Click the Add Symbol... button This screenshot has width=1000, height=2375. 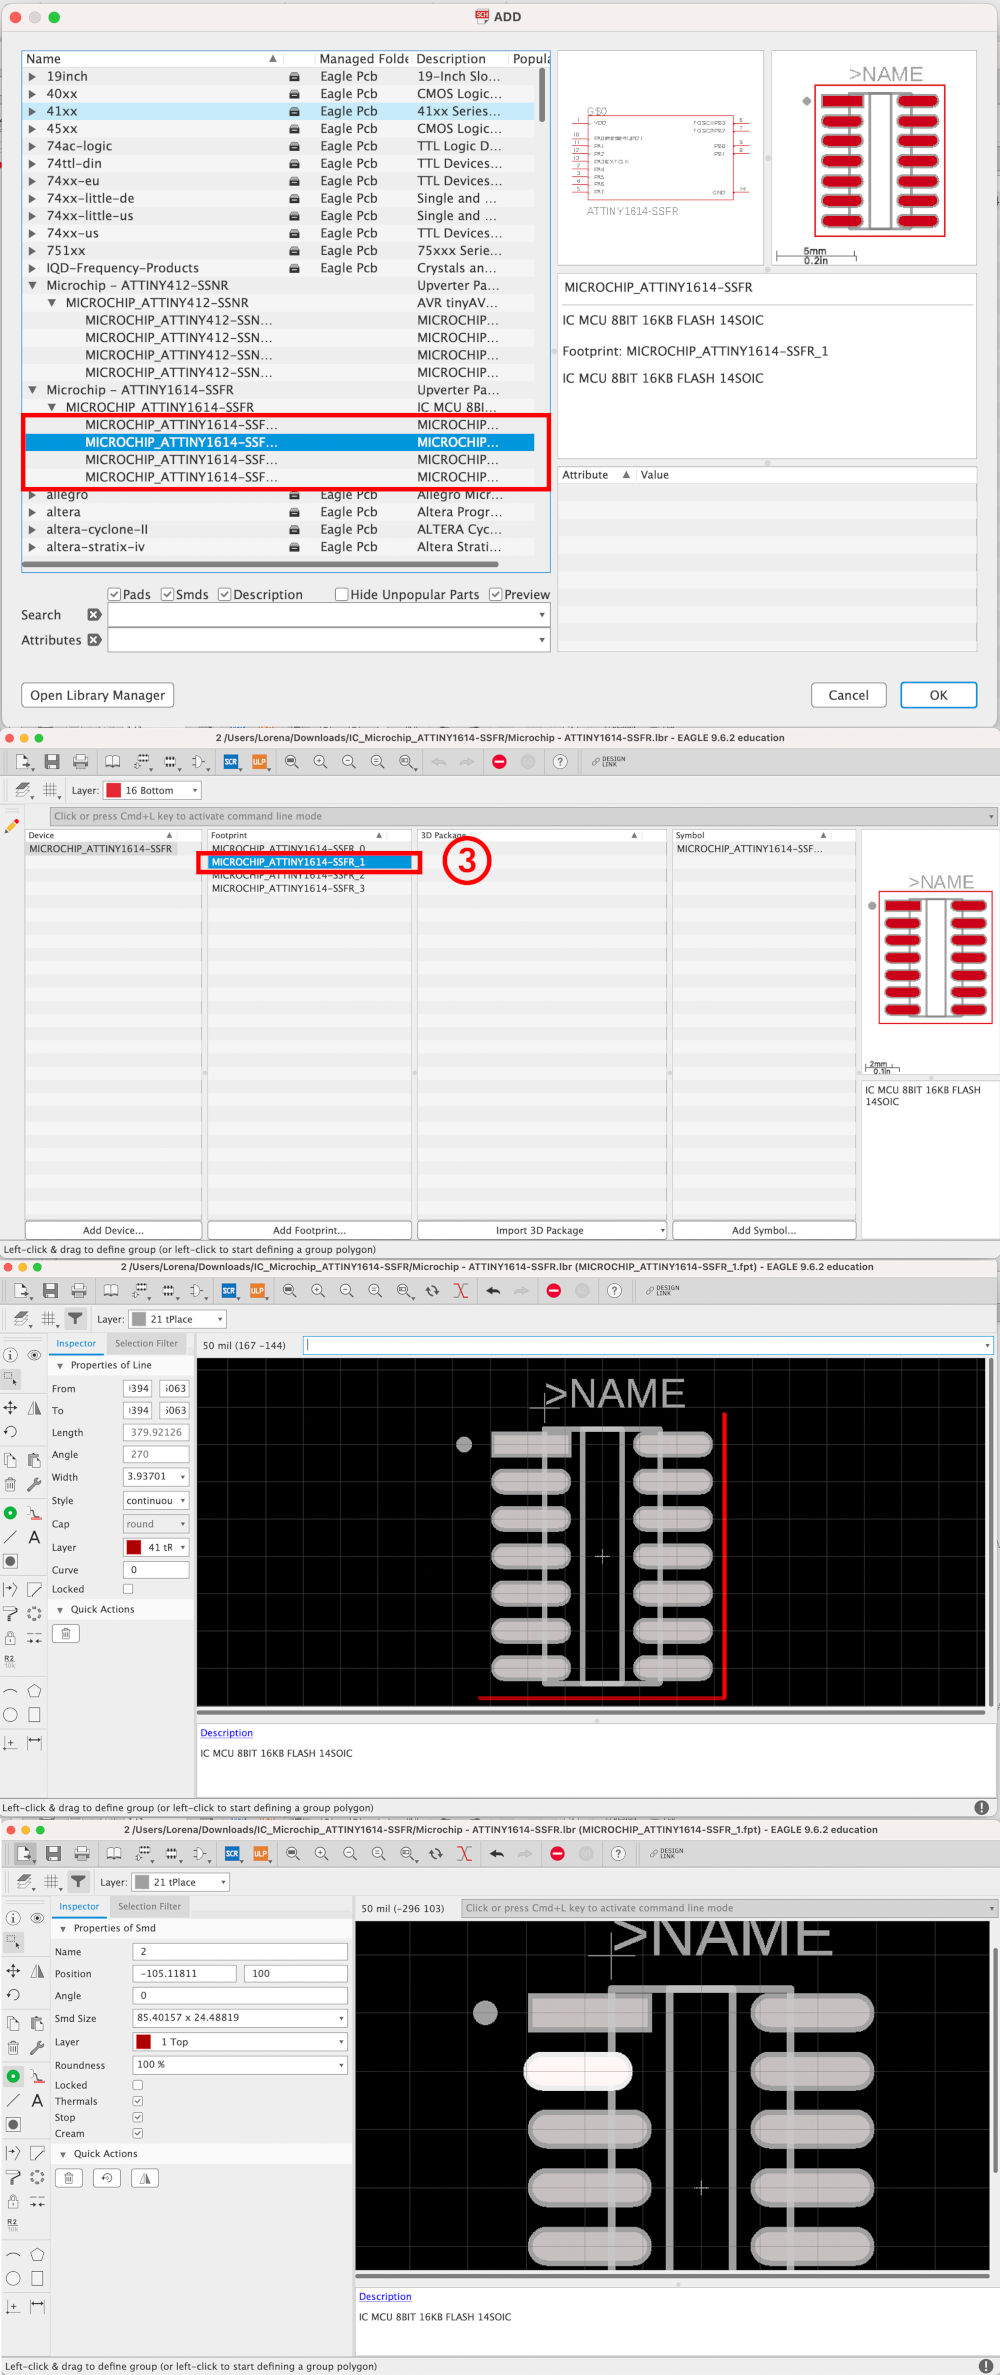pos(764,1230)
